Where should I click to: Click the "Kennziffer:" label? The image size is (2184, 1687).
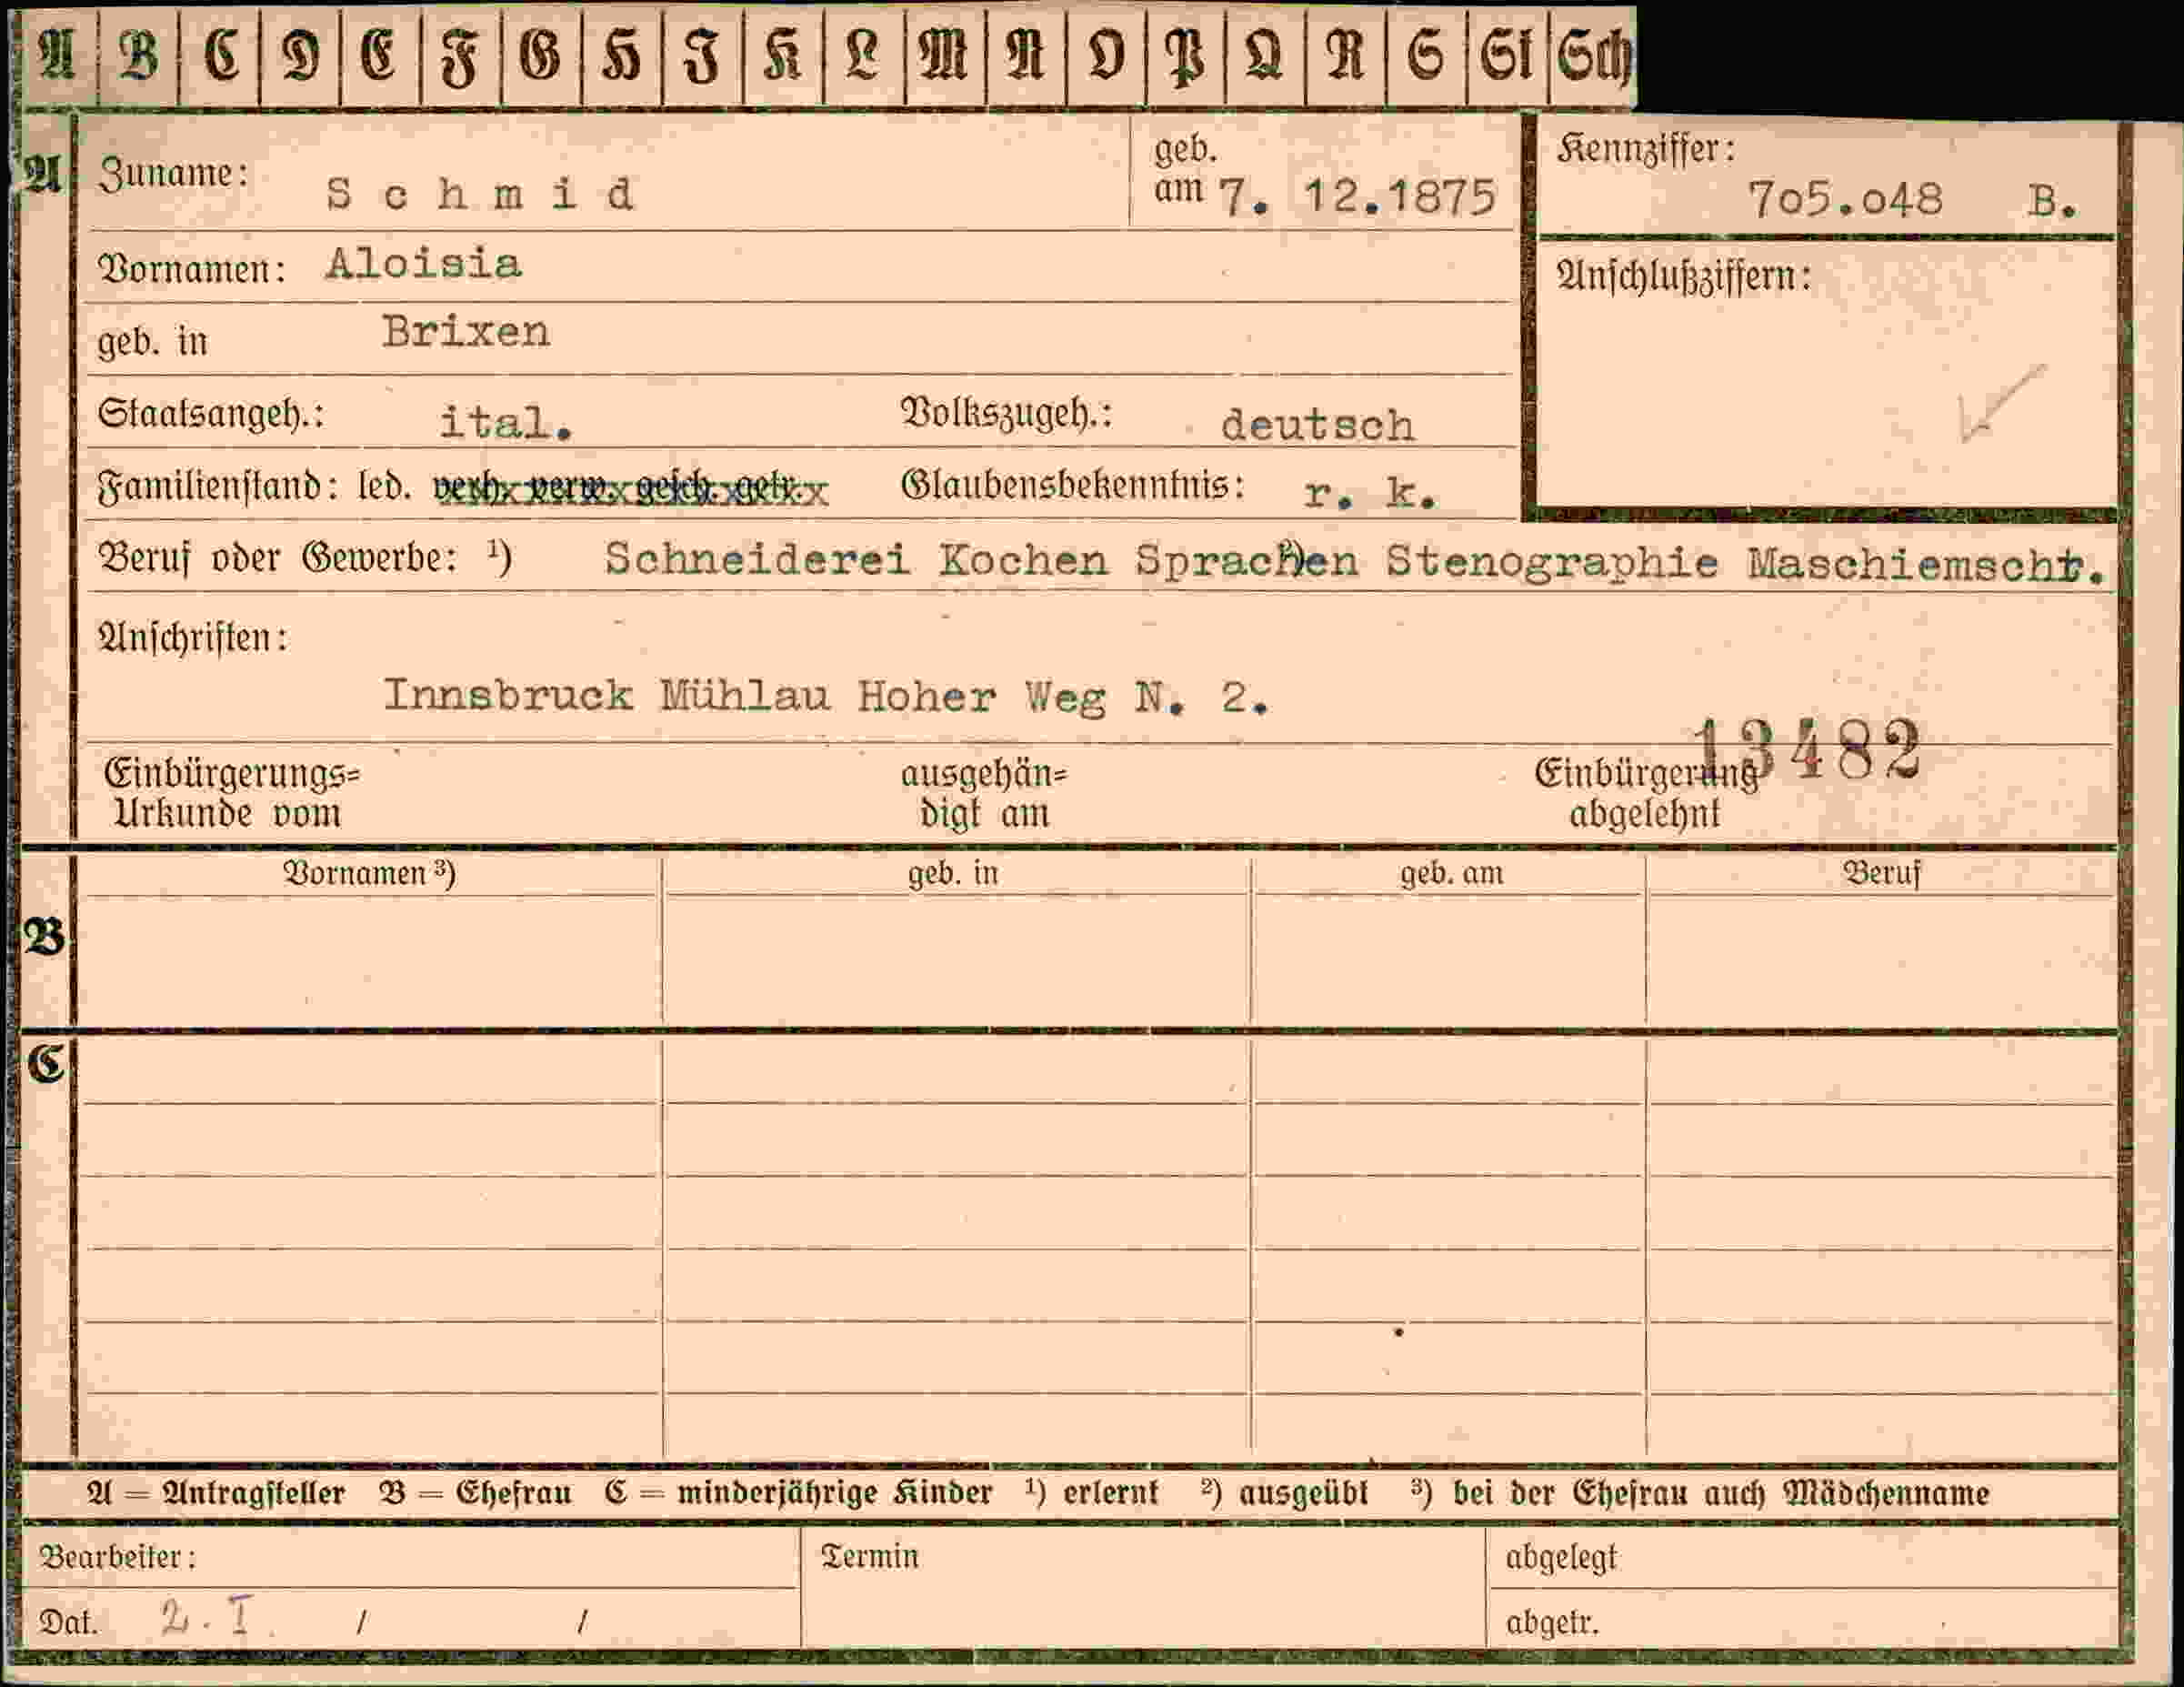coord(1645,150)
